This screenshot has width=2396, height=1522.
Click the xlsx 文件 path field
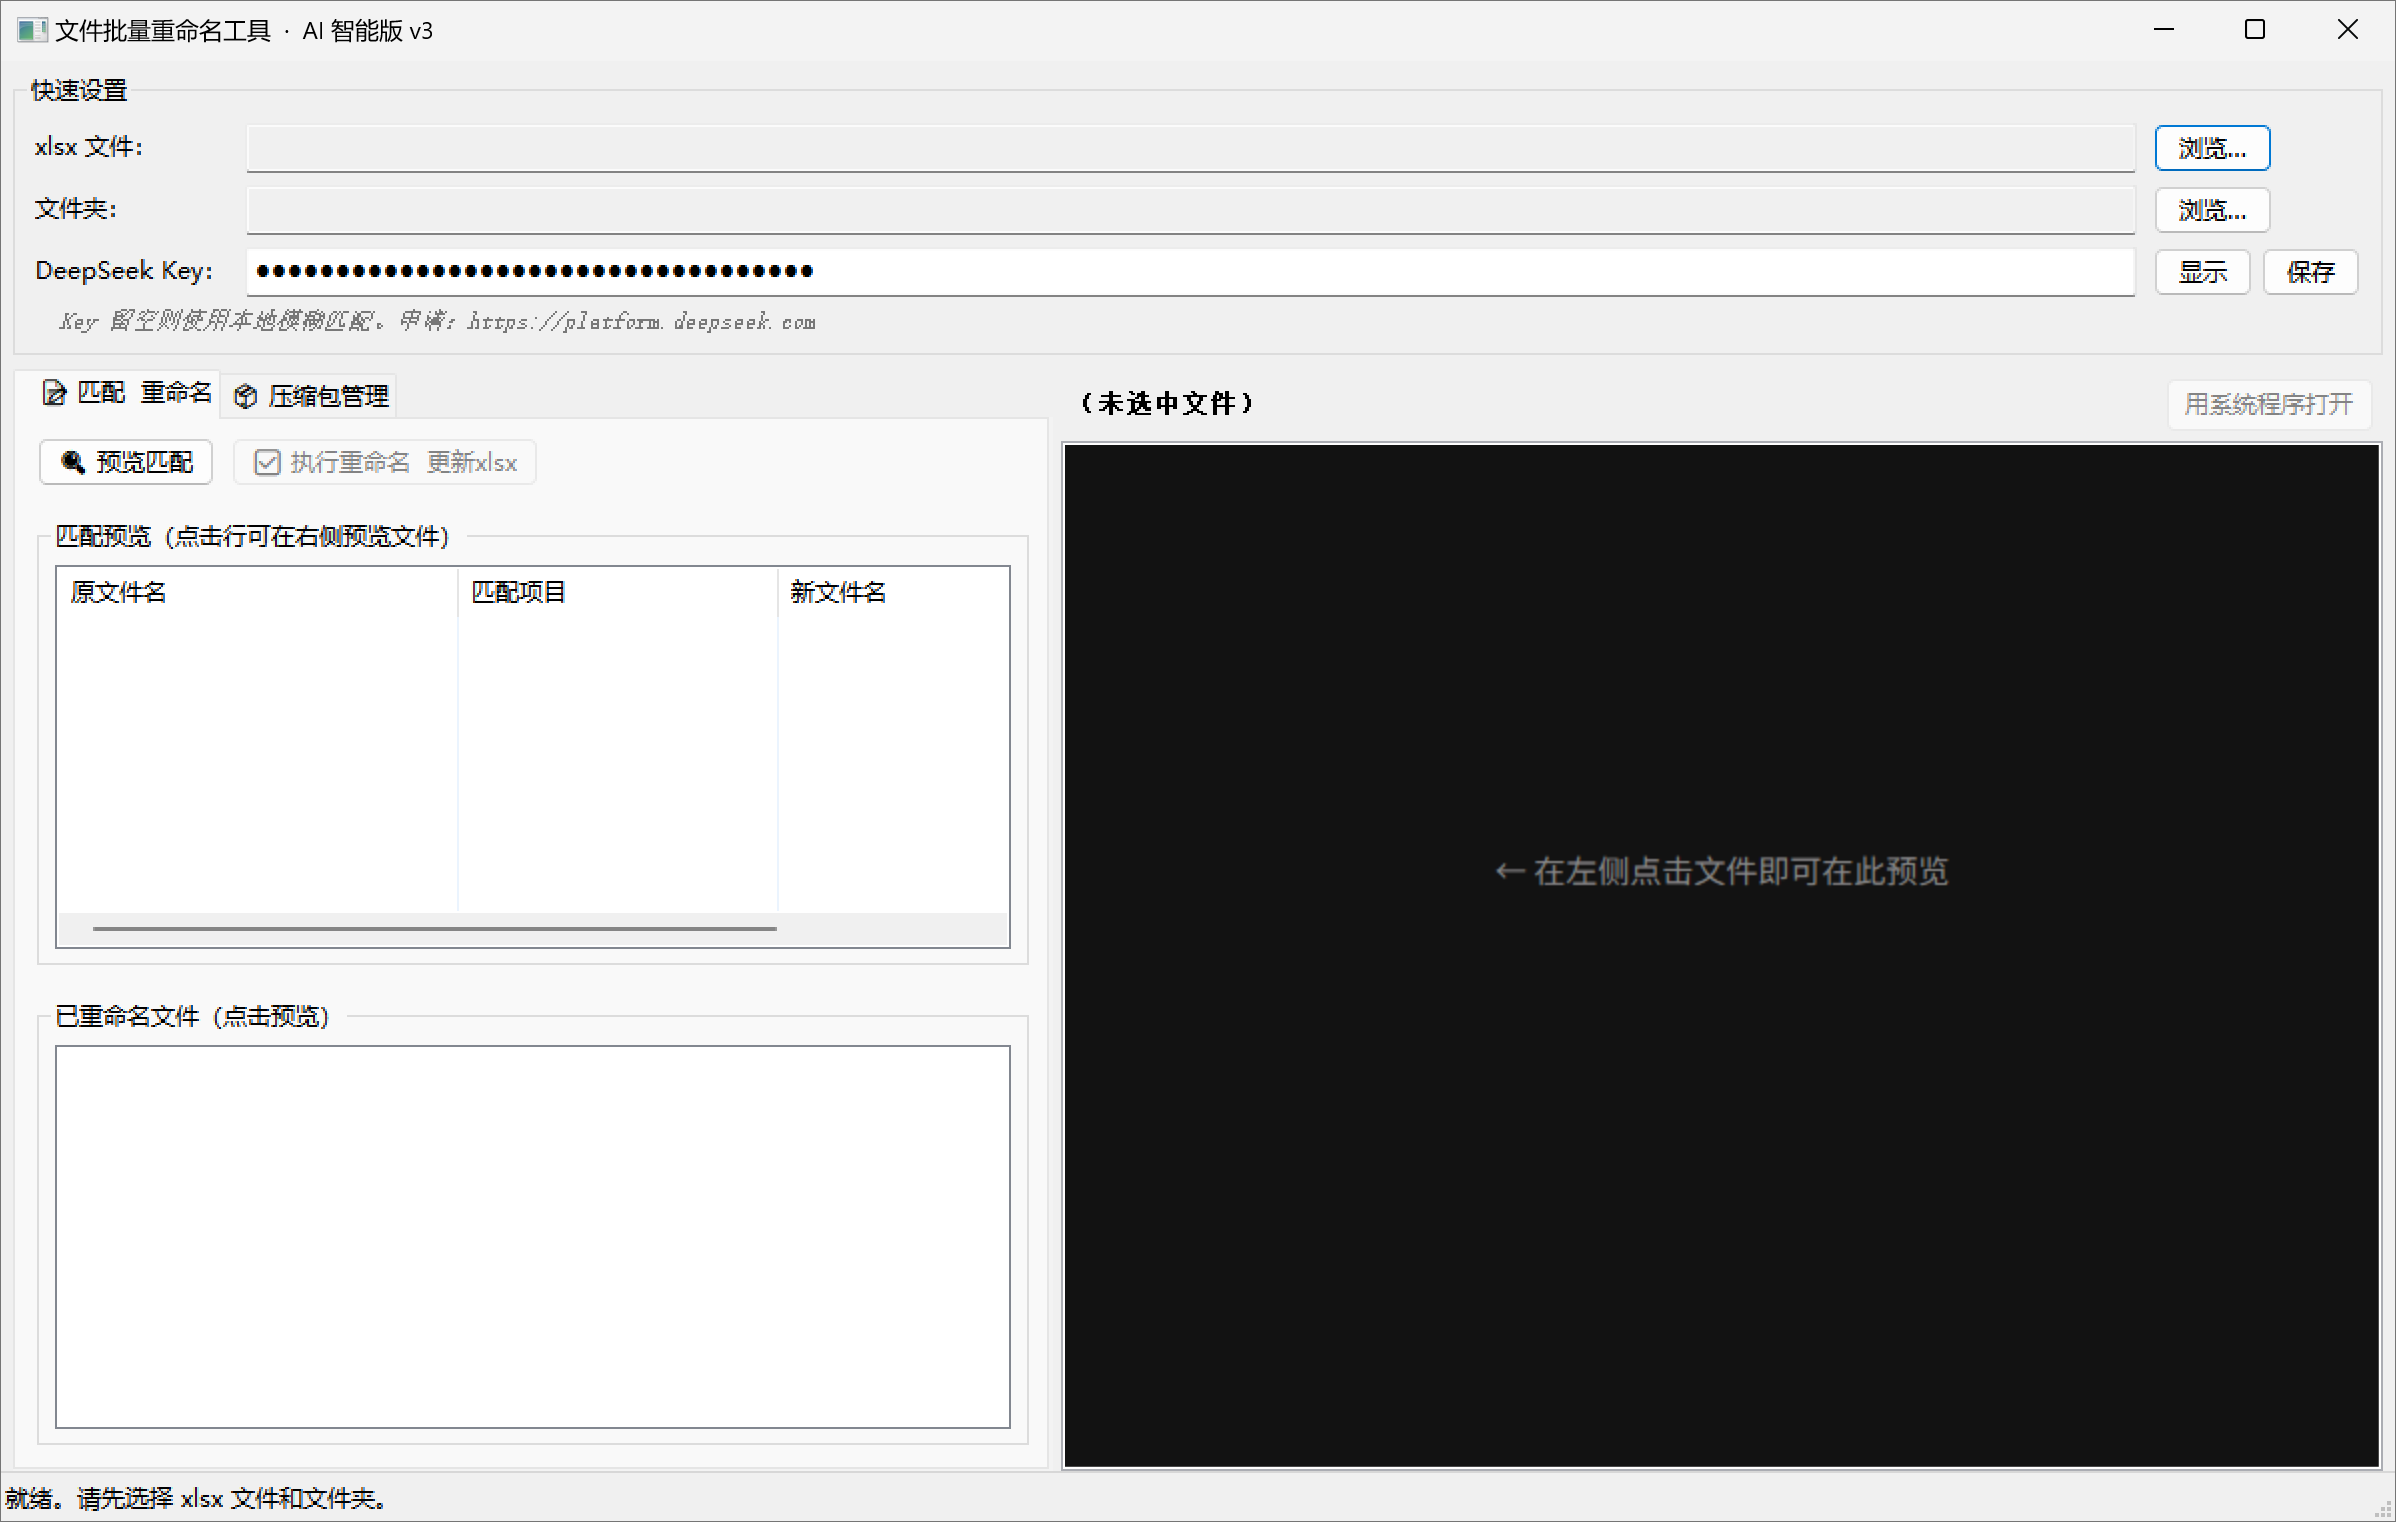tap(1190, 149)
